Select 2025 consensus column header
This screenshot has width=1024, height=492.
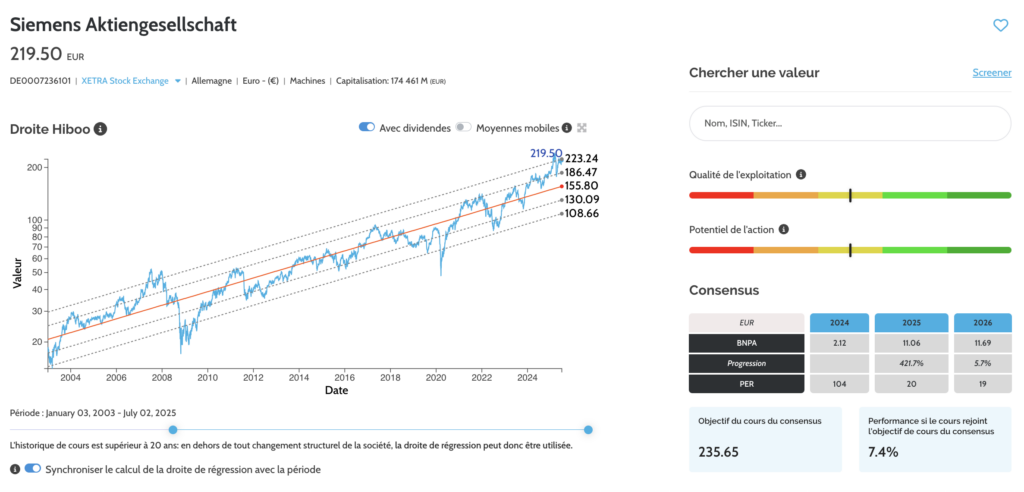pos(911,323)
